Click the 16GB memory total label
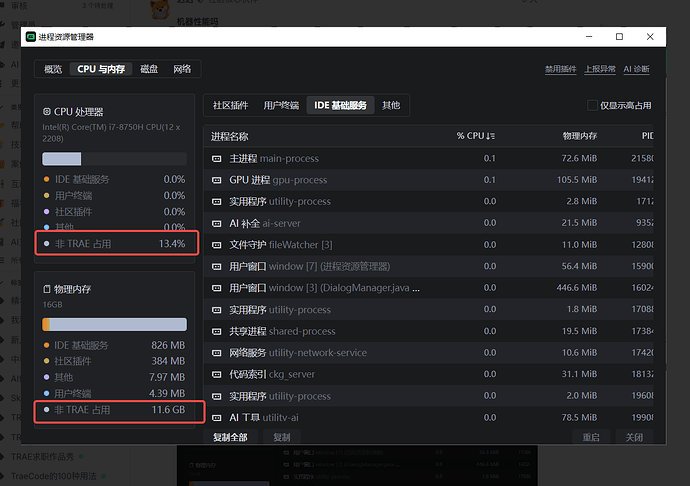This screenshot has width=690, height=486. pos(52,305)
